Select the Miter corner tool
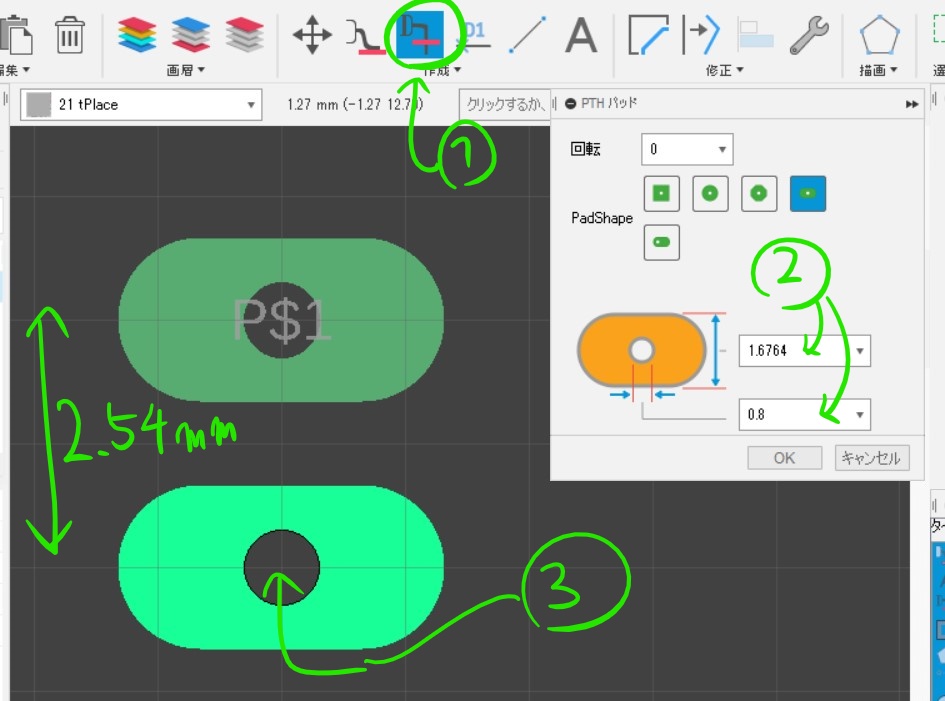This screenshot has height=701, width=945. click(648, 35)
